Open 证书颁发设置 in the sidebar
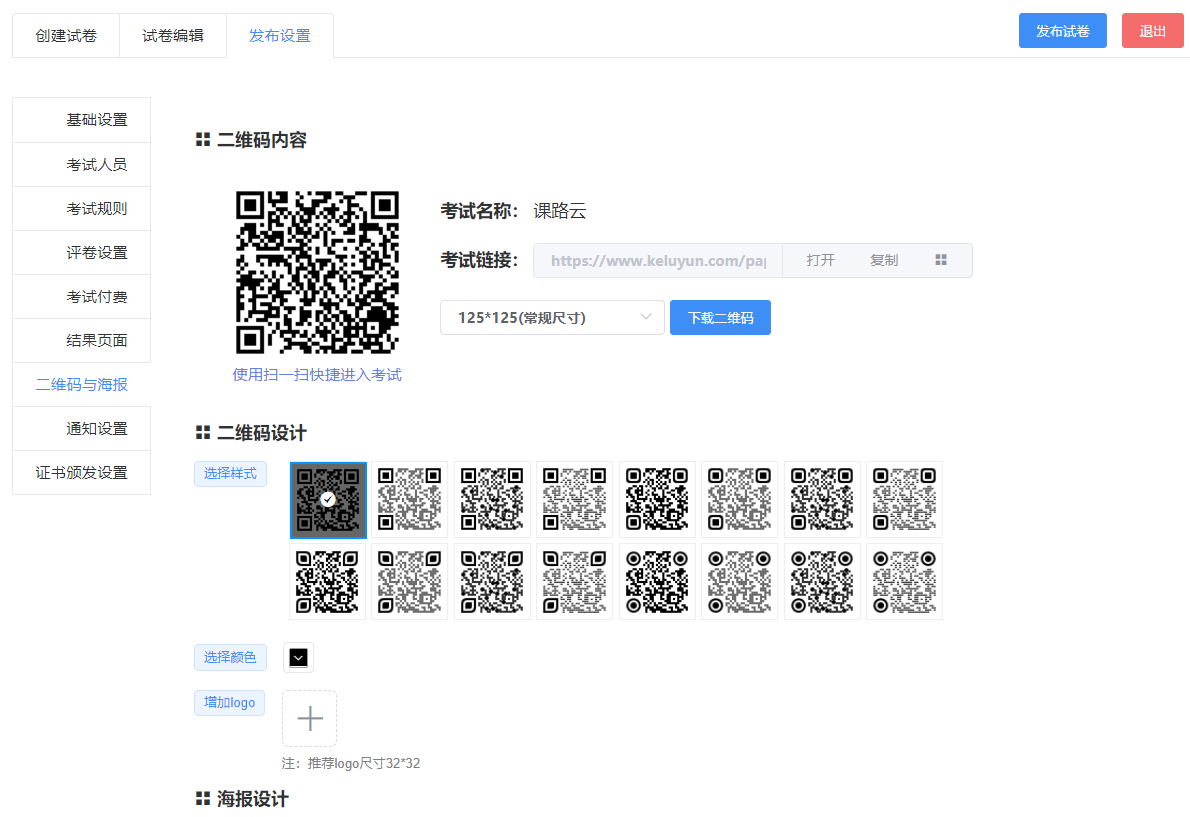The height and width of the screenshot is (817, 1190). (x=82, y=473)
